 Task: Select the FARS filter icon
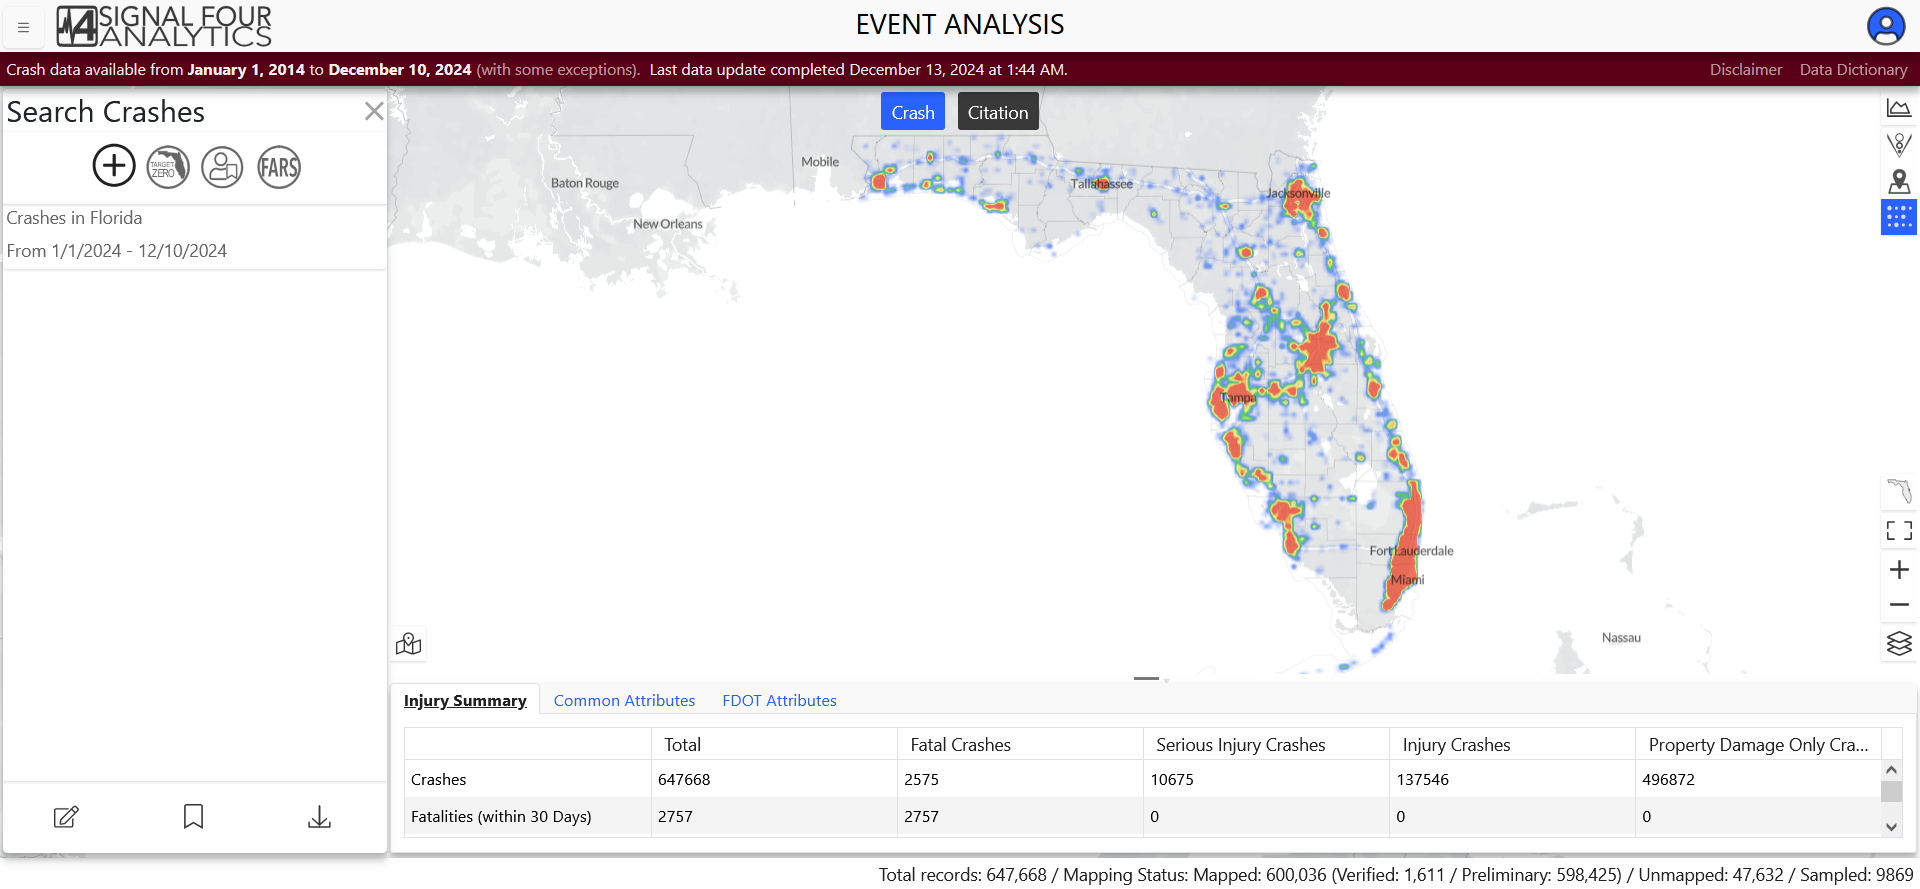pyautogui.click(x=279, y=167)
